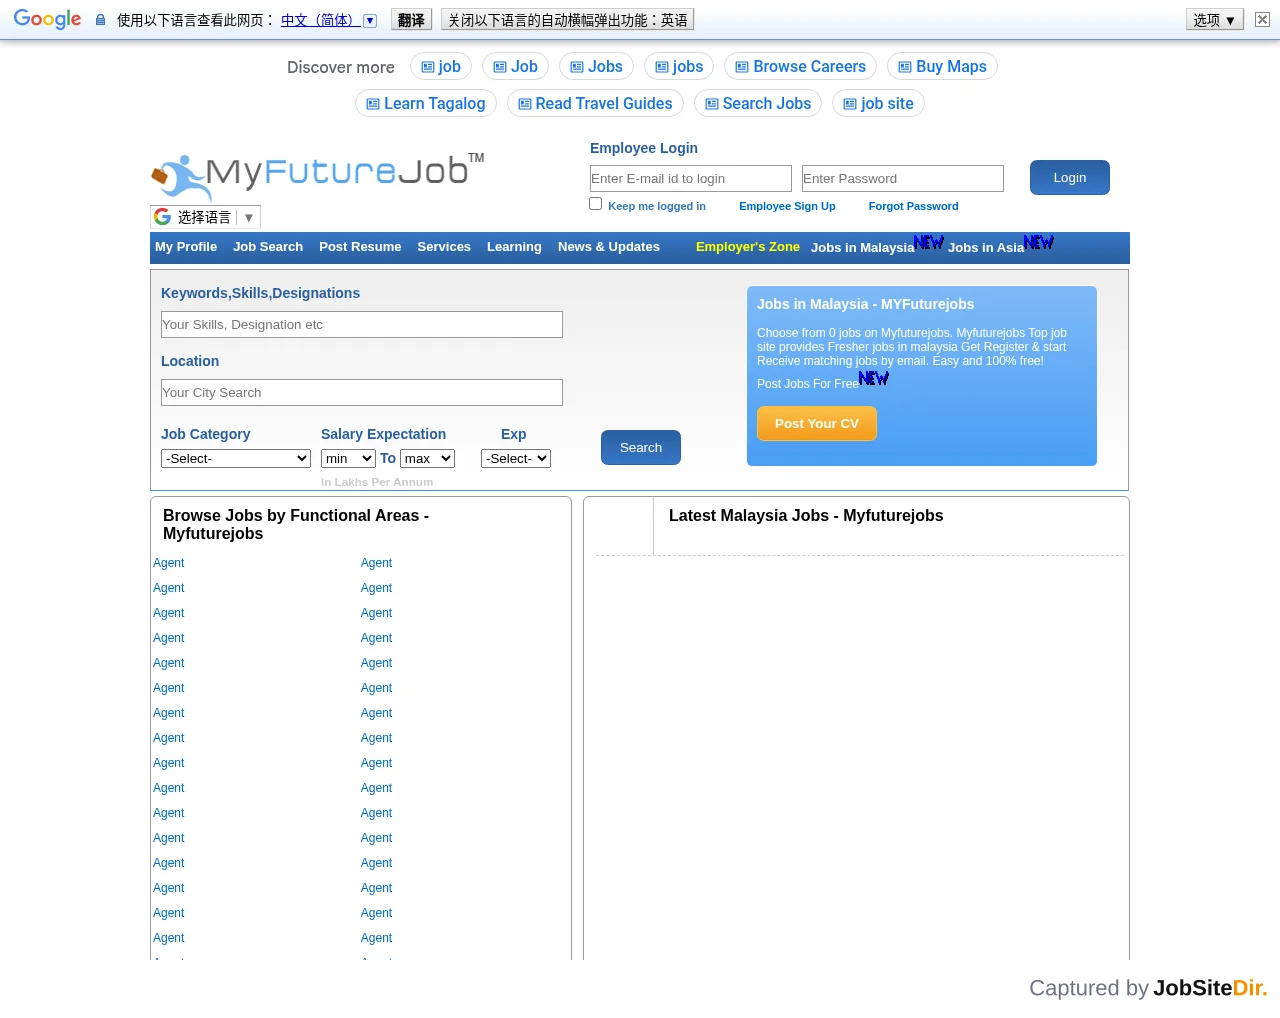
Task: Click the Google logo in translate bar
Action: coord(47,19)
